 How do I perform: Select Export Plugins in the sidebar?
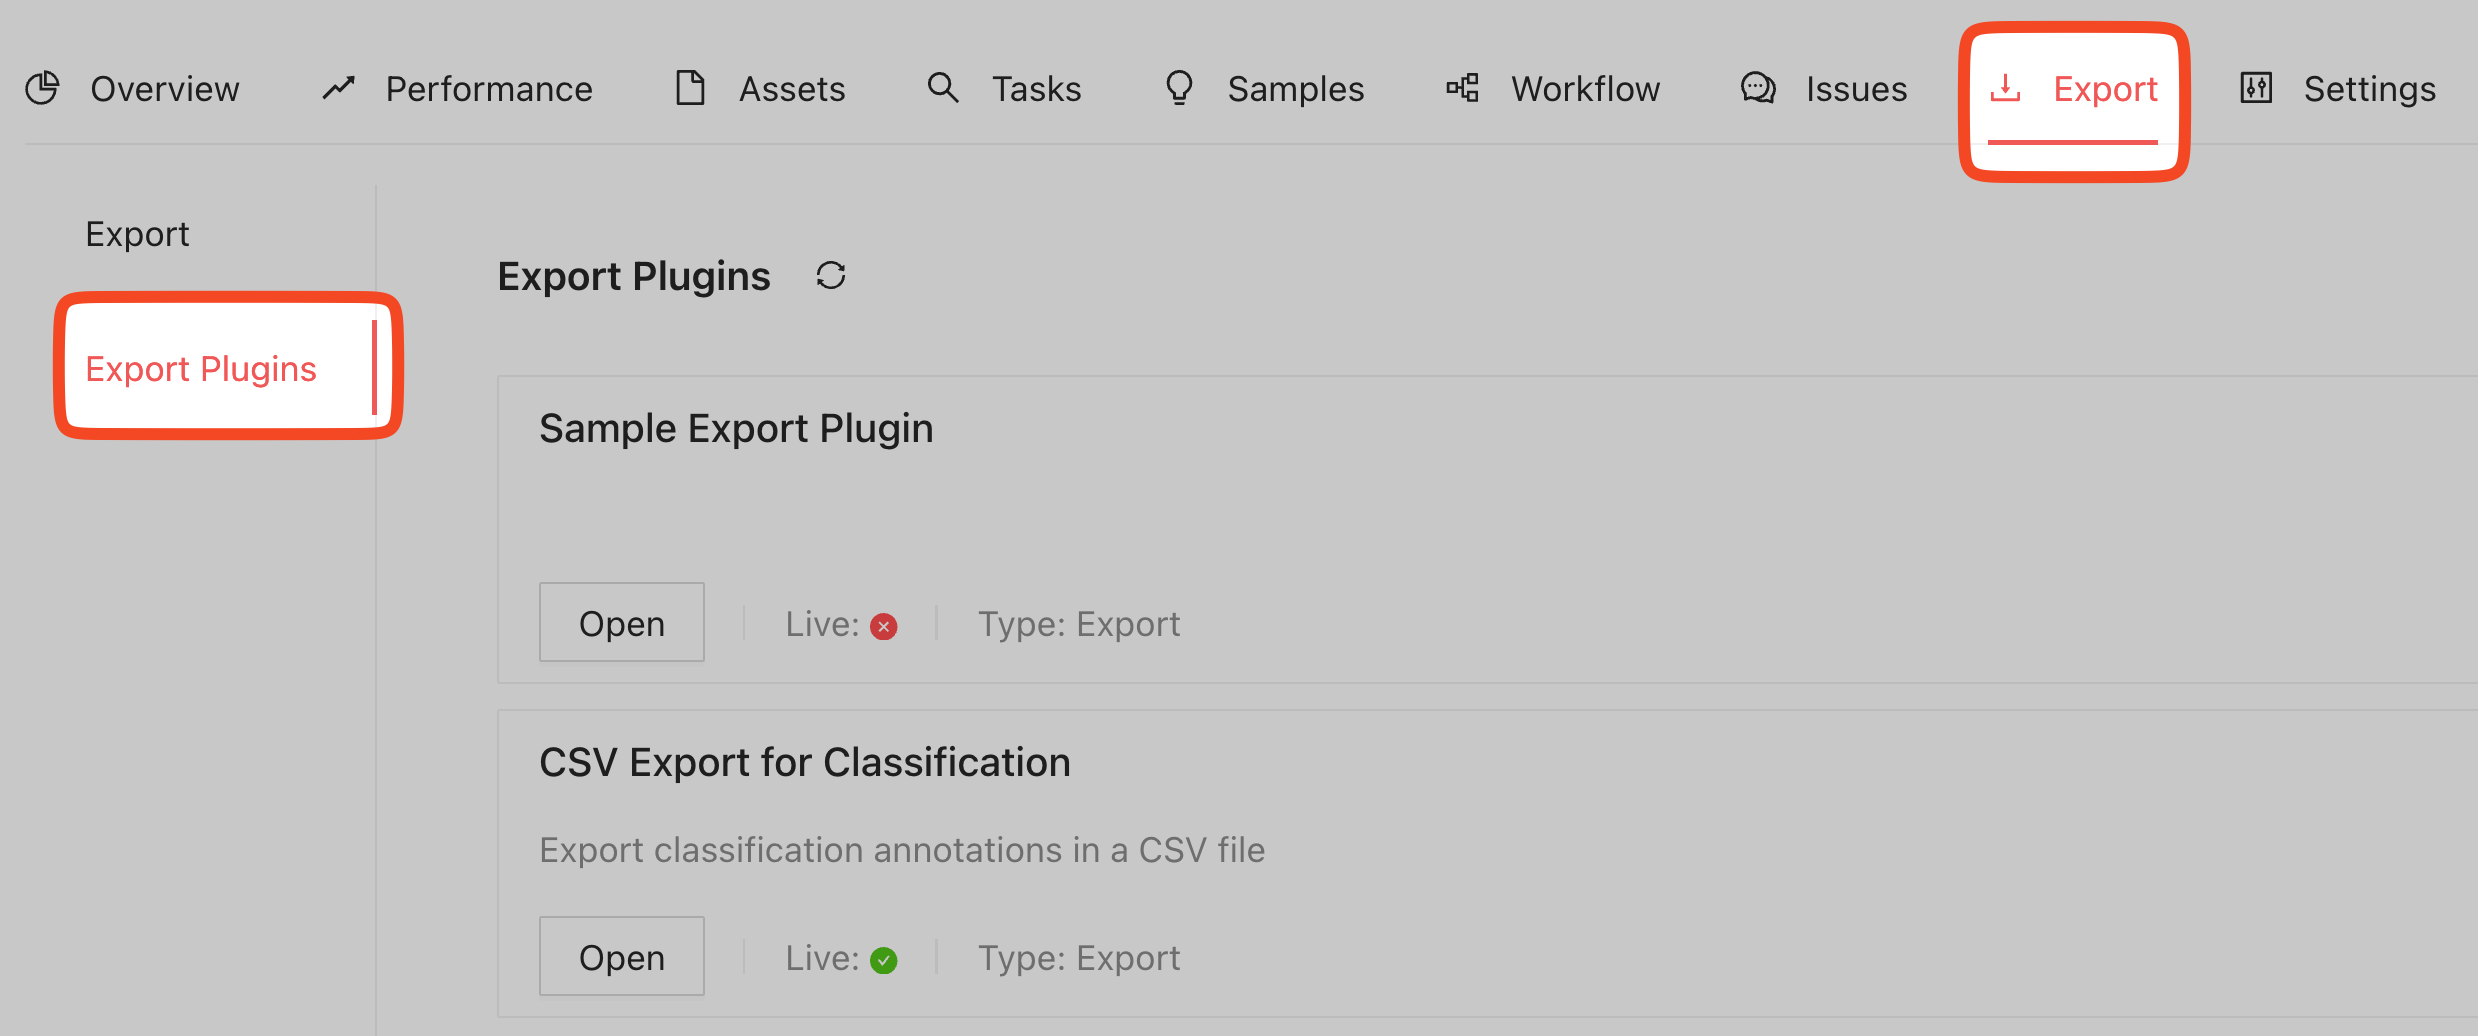pyautogui.click(x=201, y=369)
